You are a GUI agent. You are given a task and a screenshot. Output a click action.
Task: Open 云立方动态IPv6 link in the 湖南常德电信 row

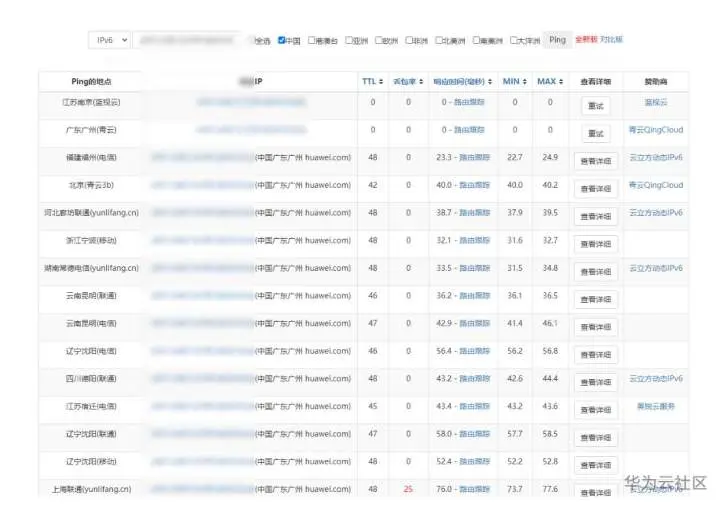[656, 268]
